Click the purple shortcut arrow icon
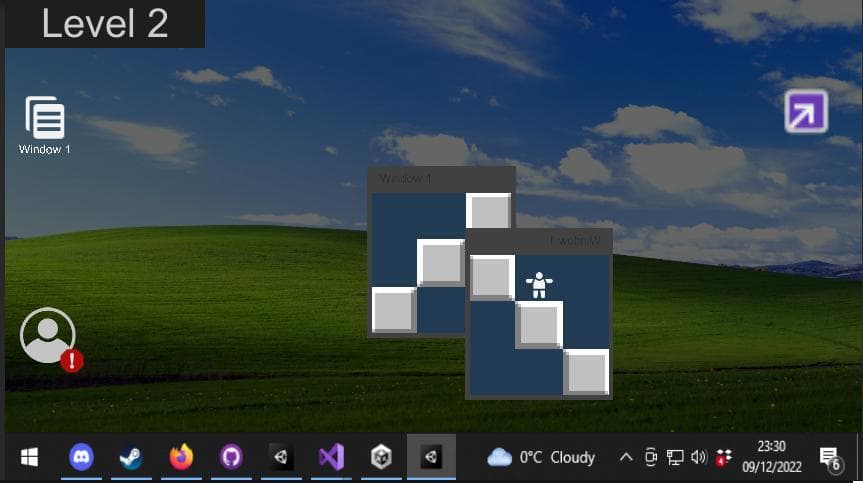This screenshot has height=483, width=863. pos(806,111)
